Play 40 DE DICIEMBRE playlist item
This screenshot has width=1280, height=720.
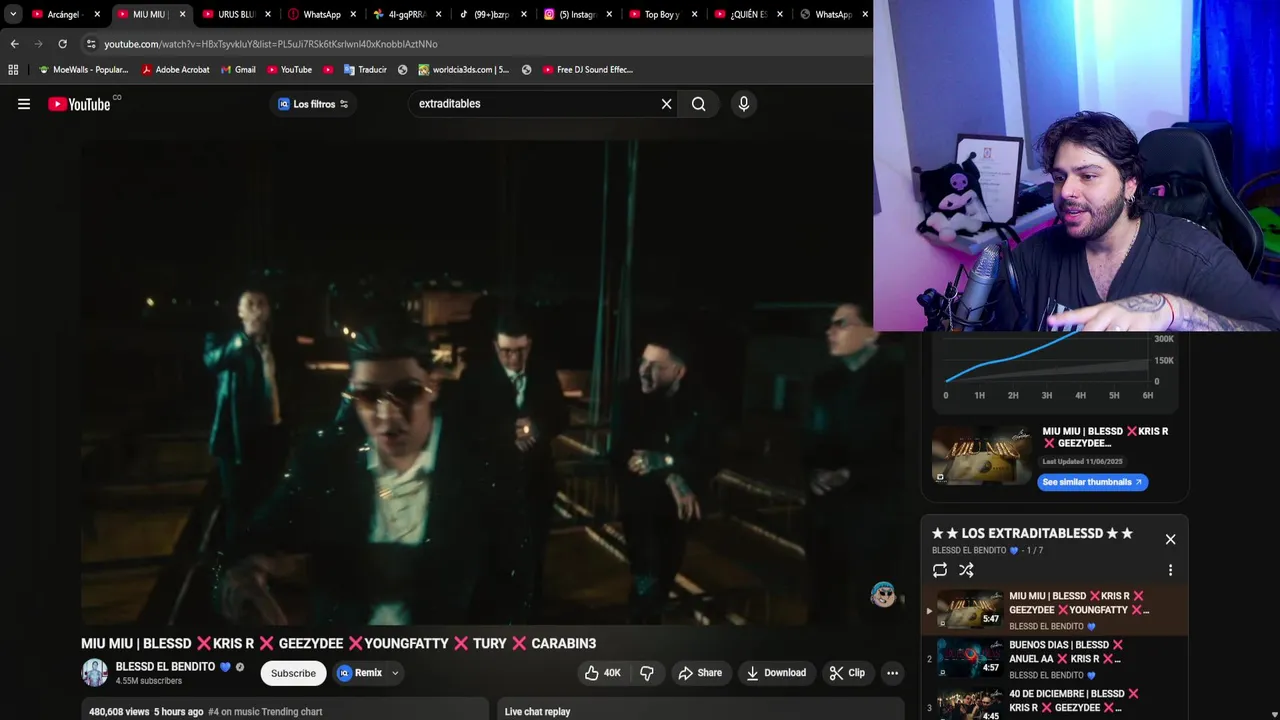(1054, 702)
